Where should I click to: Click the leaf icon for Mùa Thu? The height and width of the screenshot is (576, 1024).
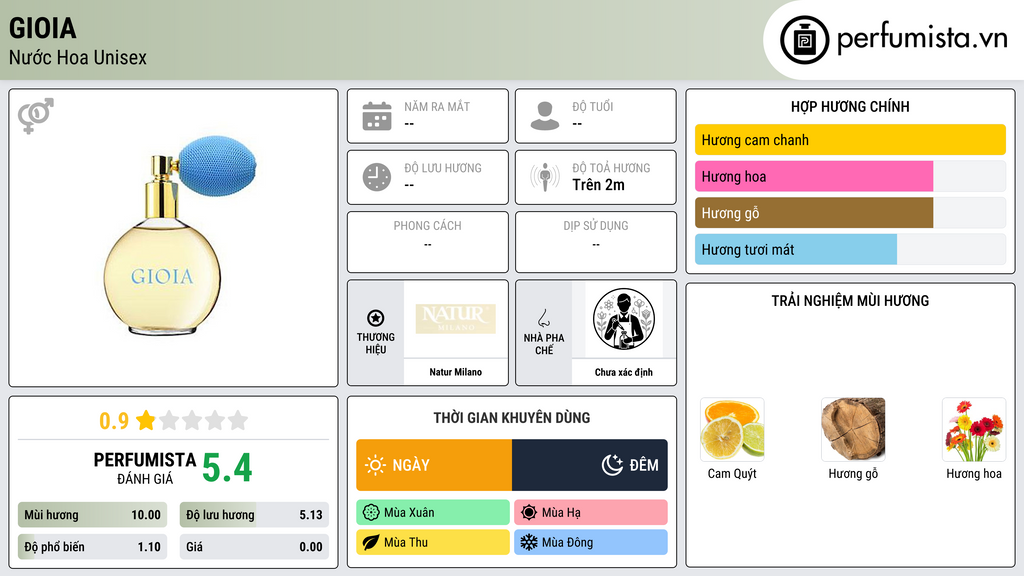pos(371,542)
